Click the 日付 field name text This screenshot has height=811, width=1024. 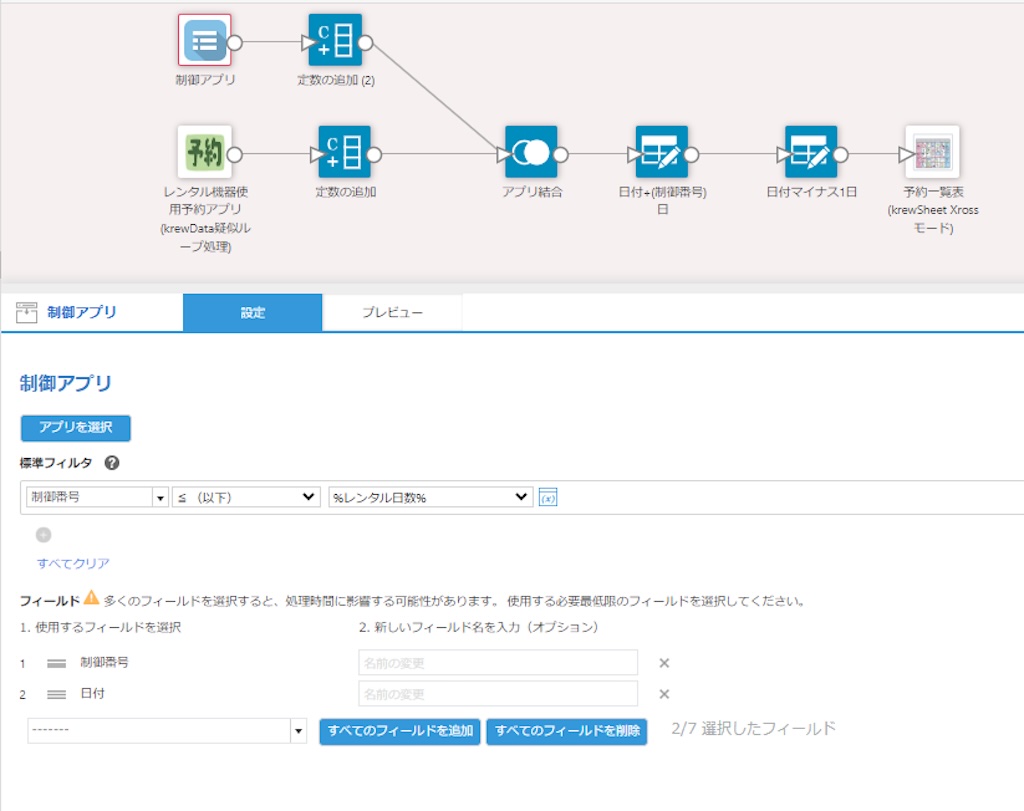(93, 693)
